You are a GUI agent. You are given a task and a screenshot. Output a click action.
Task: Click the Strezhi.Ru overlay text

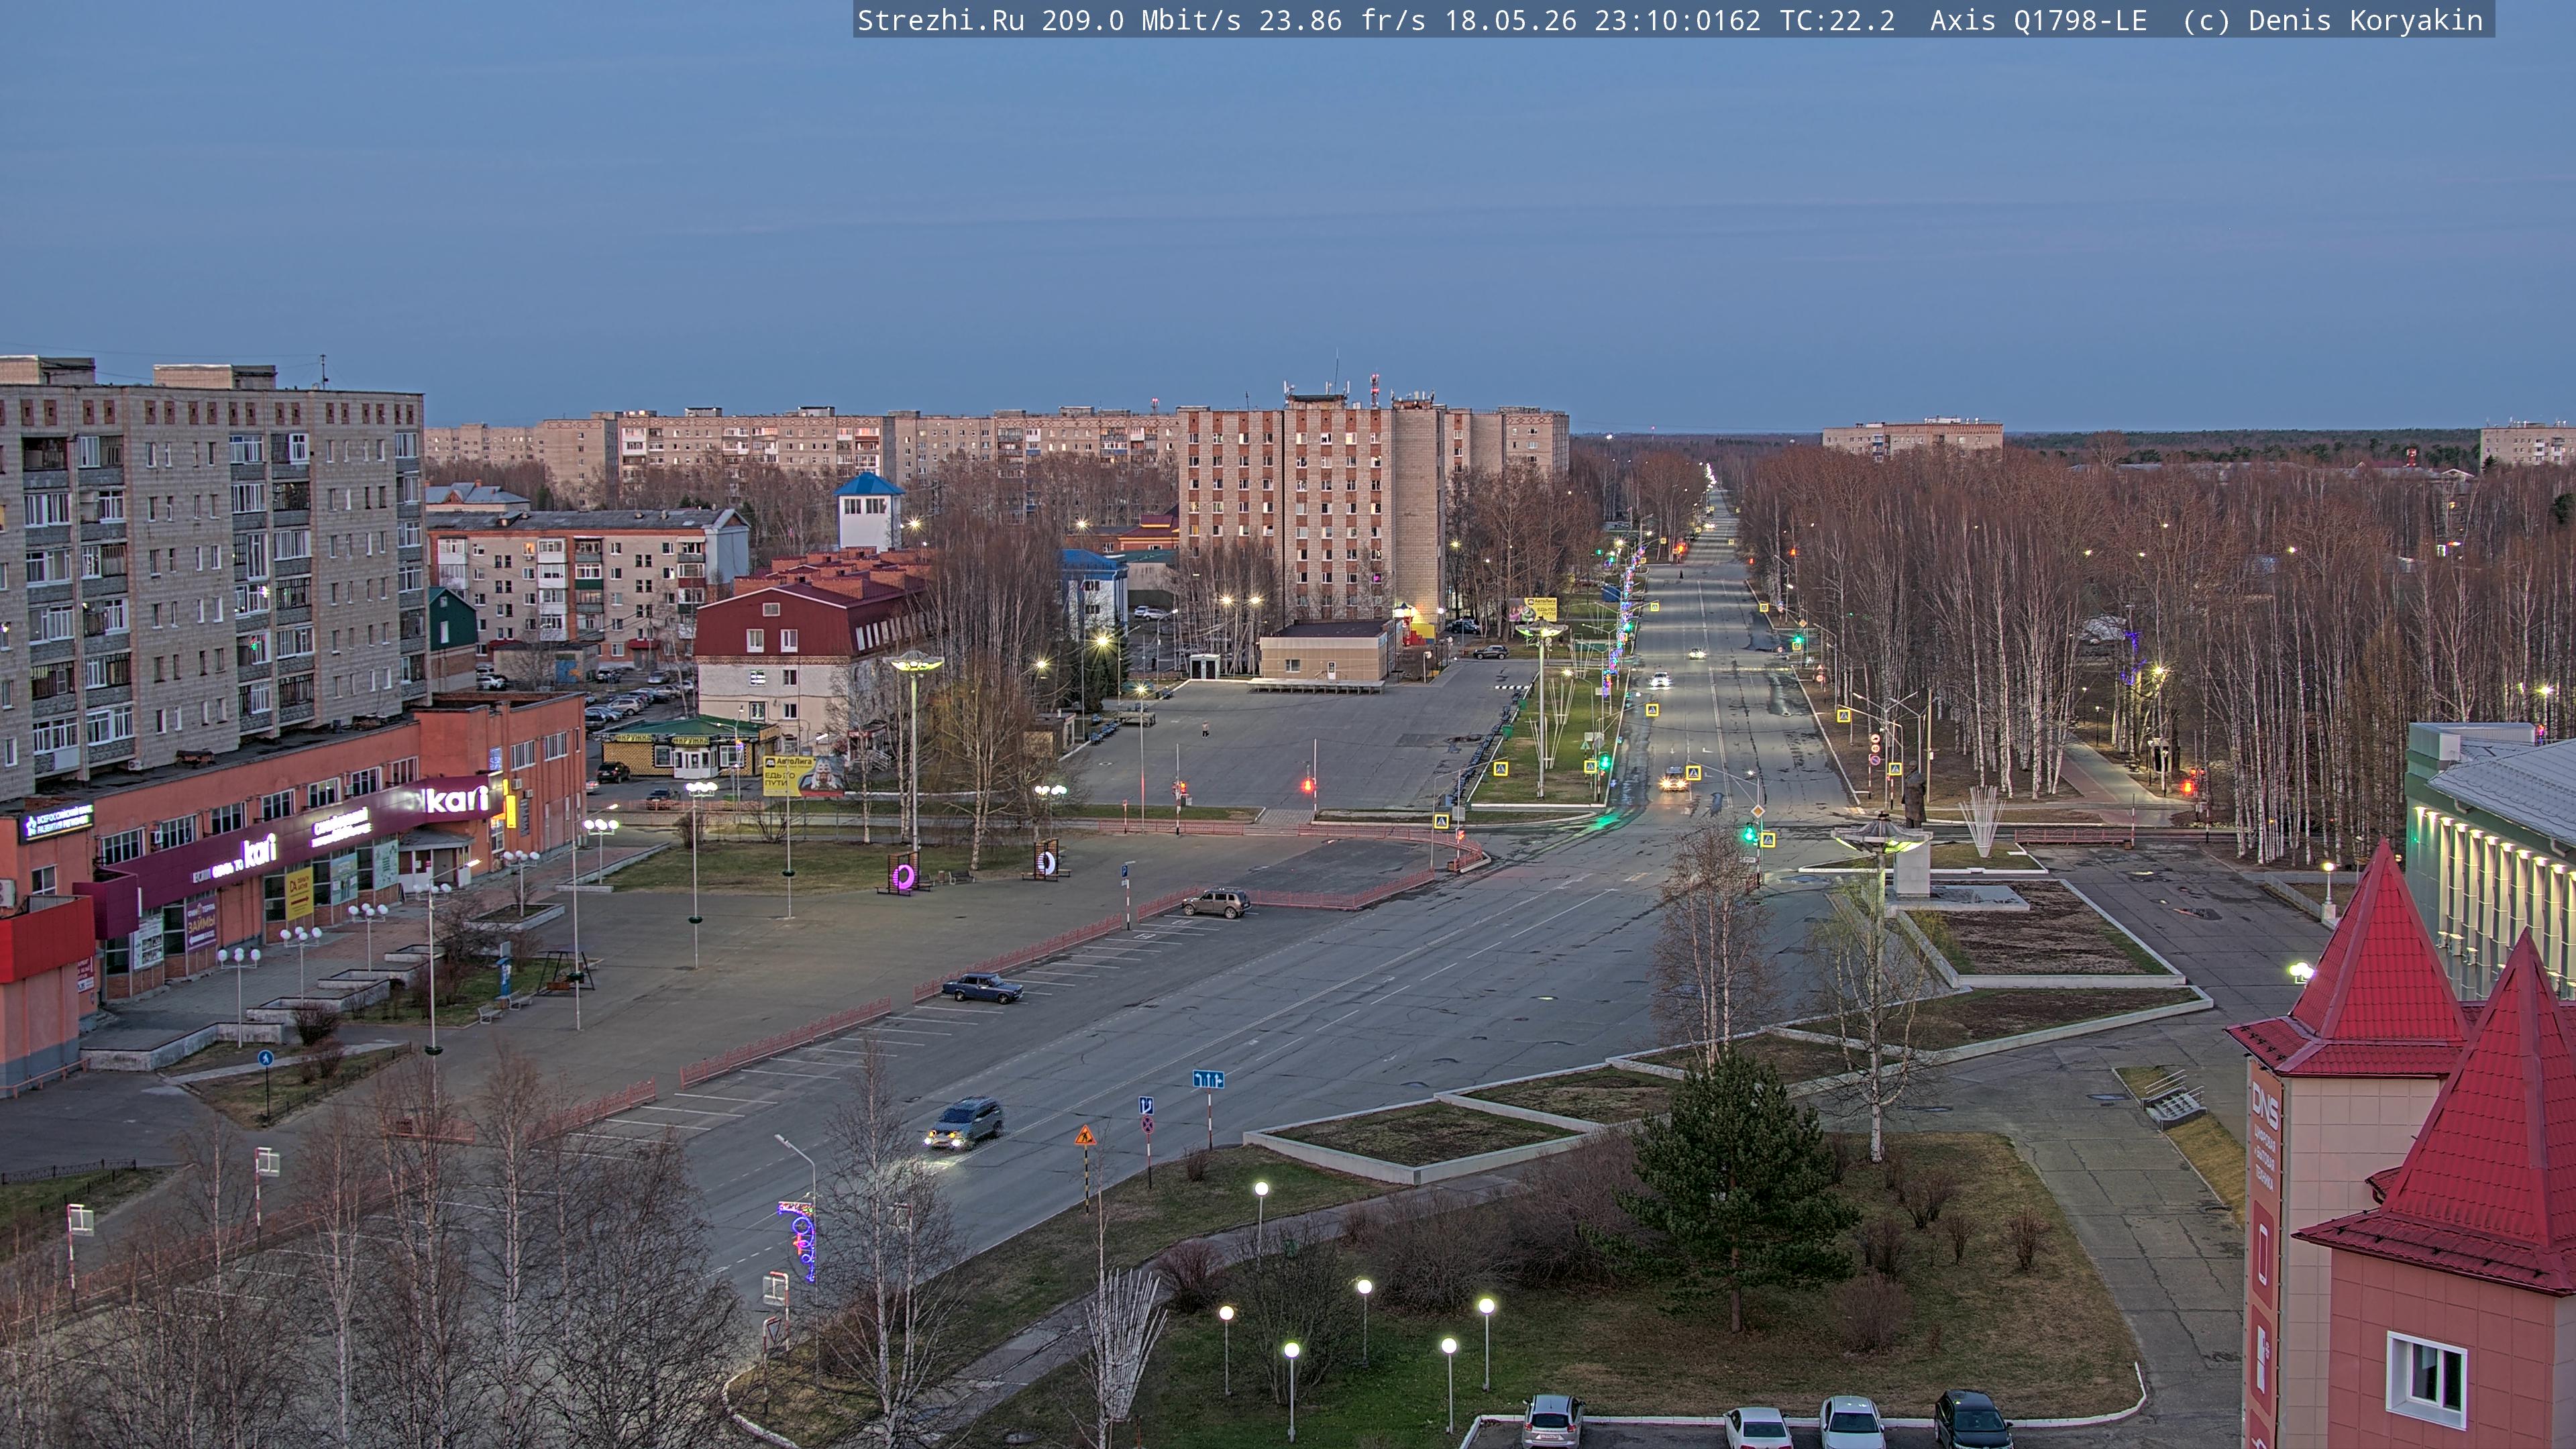click(940, 20)
